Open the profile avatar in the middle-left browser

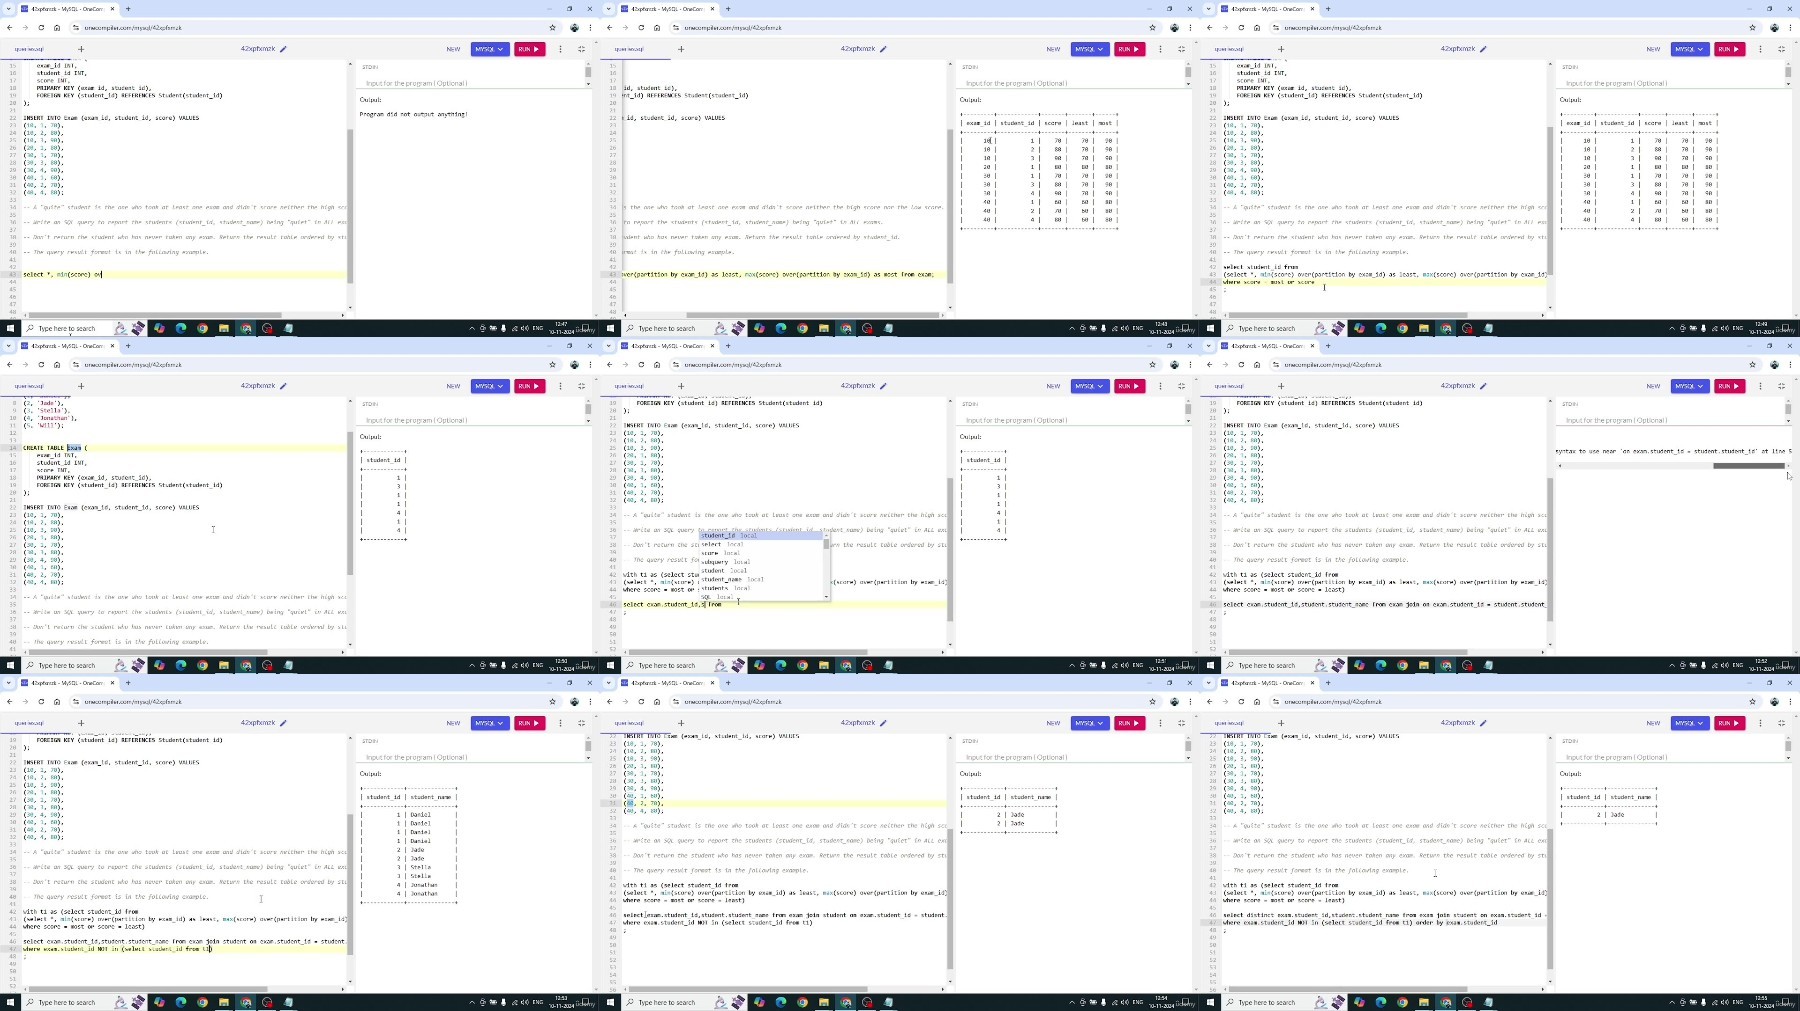click(574, 365)
